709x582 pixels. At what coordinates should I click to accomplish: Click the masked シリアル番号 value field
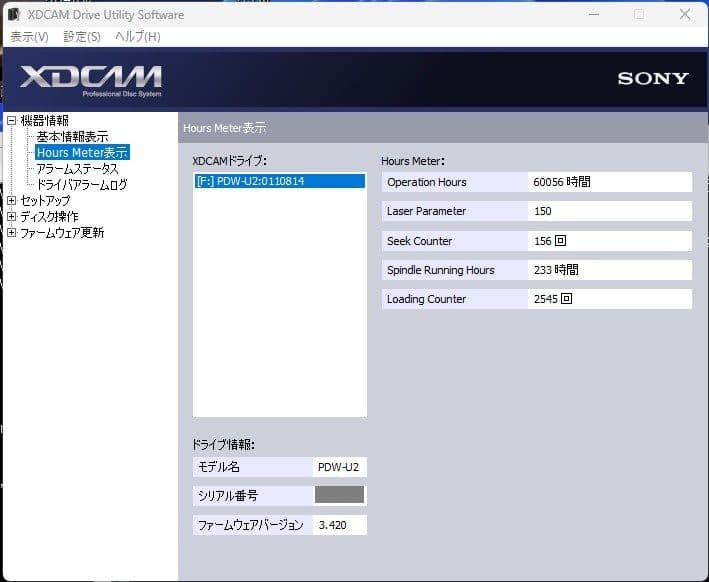tap(339, 495)
